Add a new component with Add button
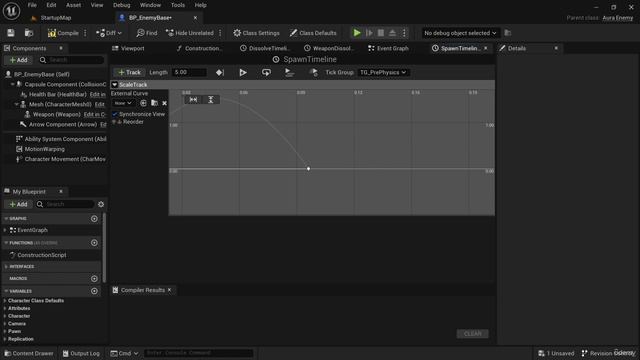Image resolution: width=640 pixels, height=360 pixels. click(18, 60)
